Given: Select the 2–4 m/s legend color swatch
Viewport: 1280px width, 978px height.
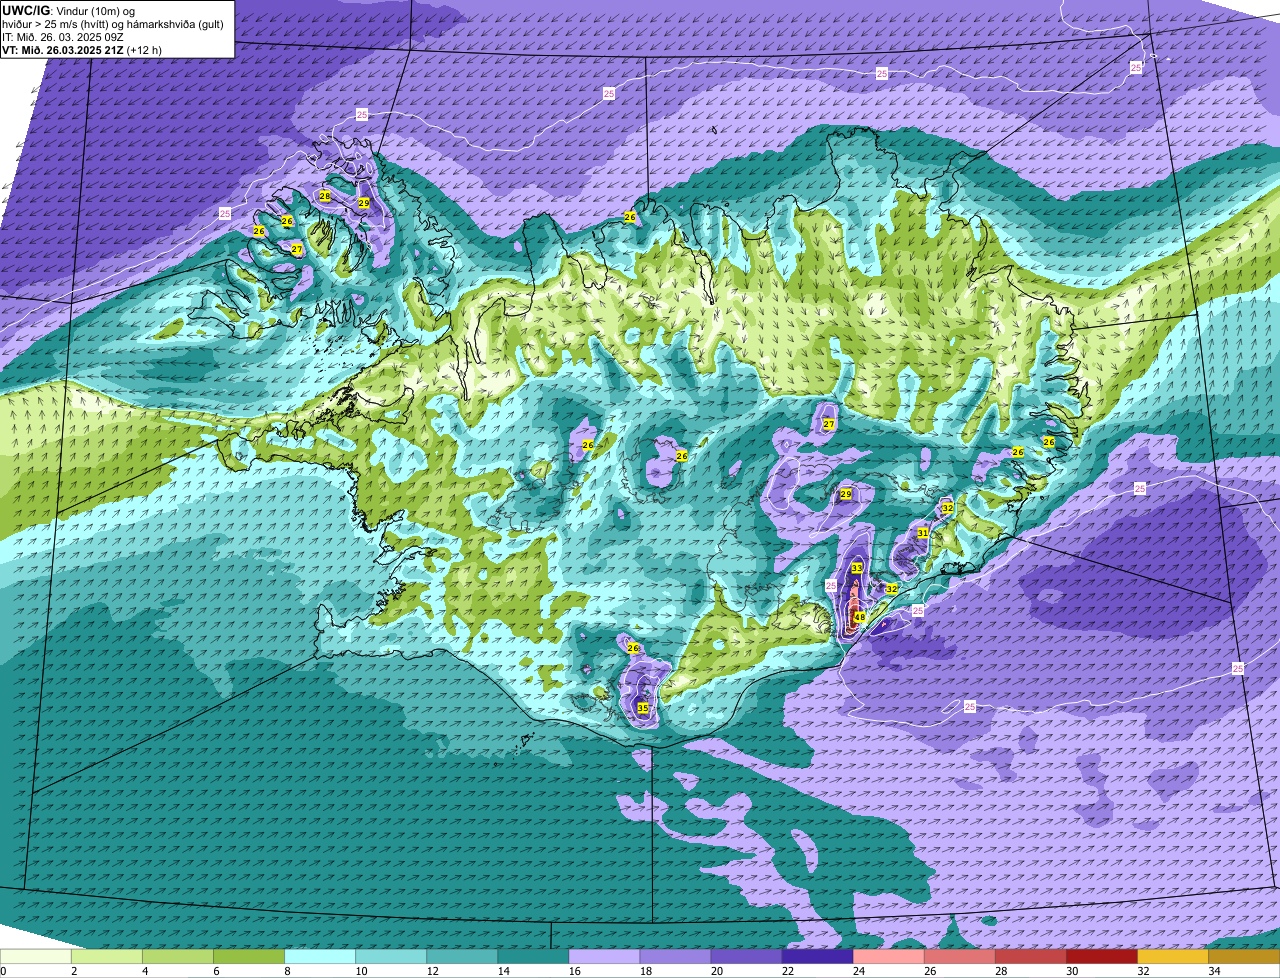Looking at the screenshot, I should pos(107,956).
